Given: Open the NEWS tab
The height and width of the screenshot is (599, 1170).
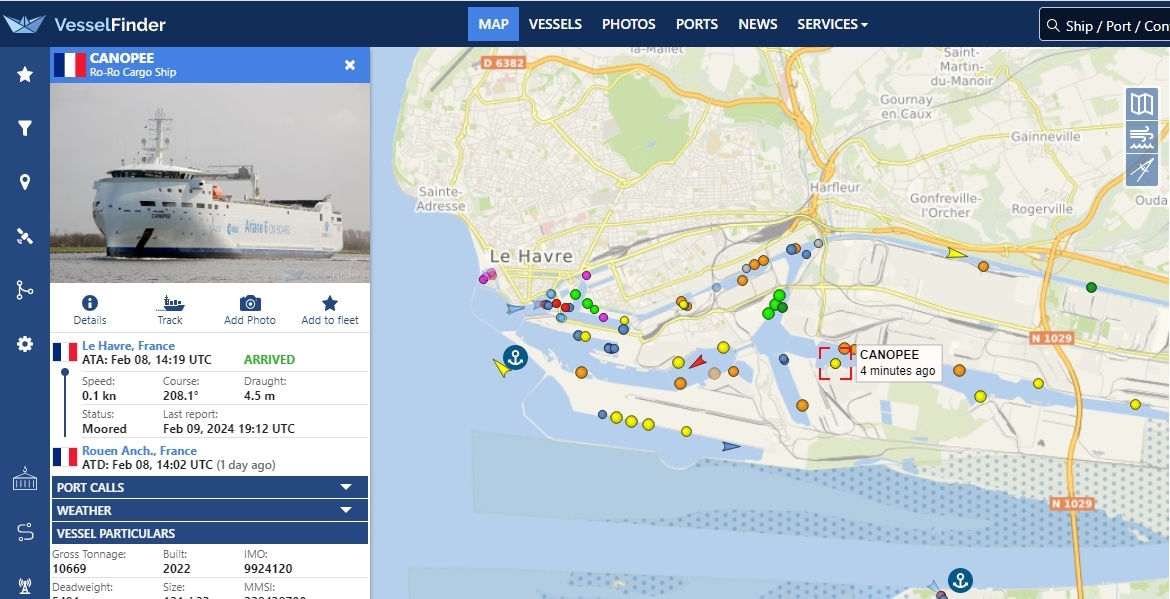Looking at the screenshot, I should click(757, 24).
